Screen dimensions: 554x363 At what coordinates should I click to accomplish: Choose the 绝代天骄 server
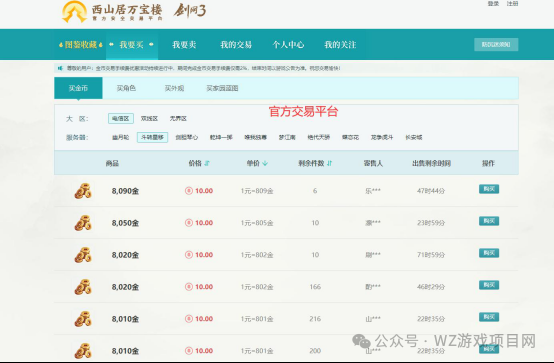pyautogui.click(x=318, y=137)
